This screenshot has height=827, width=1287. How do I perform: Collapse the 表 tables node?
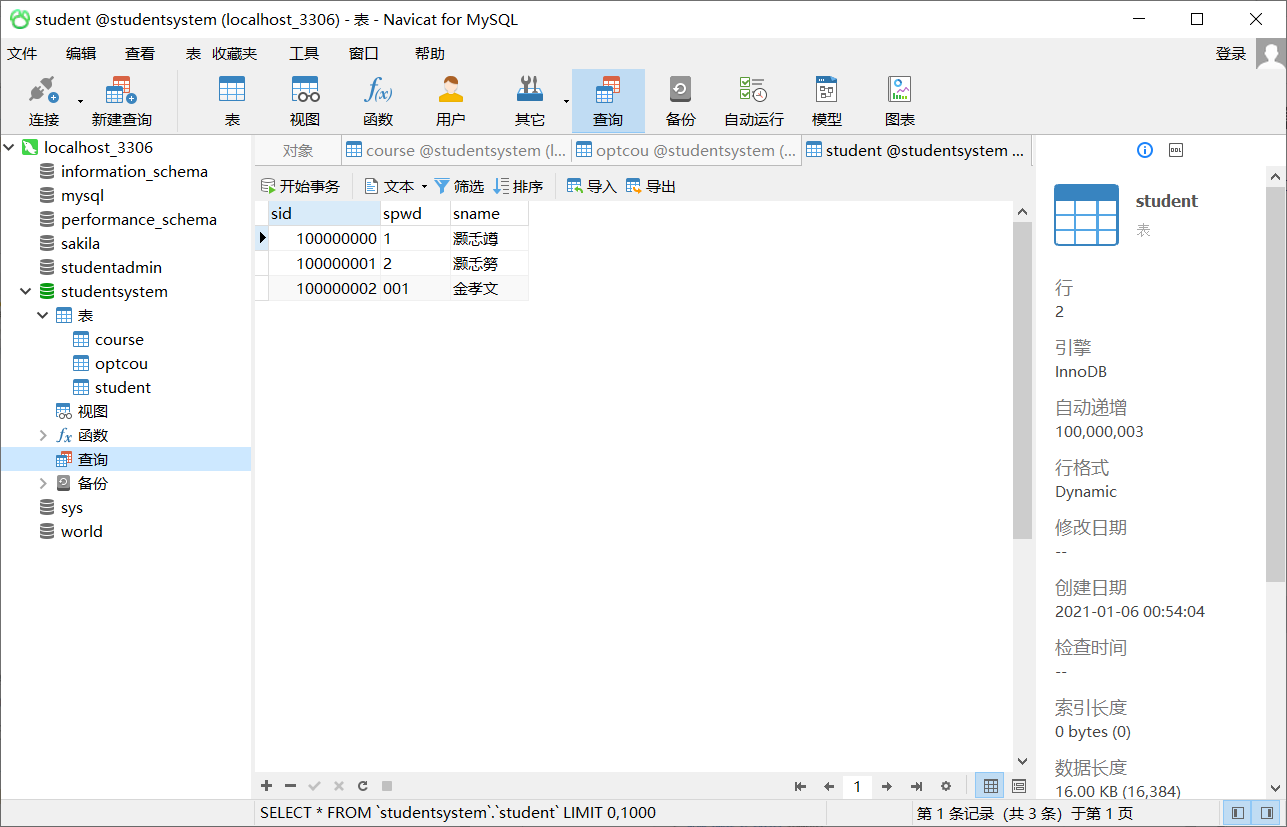(43, 315)
